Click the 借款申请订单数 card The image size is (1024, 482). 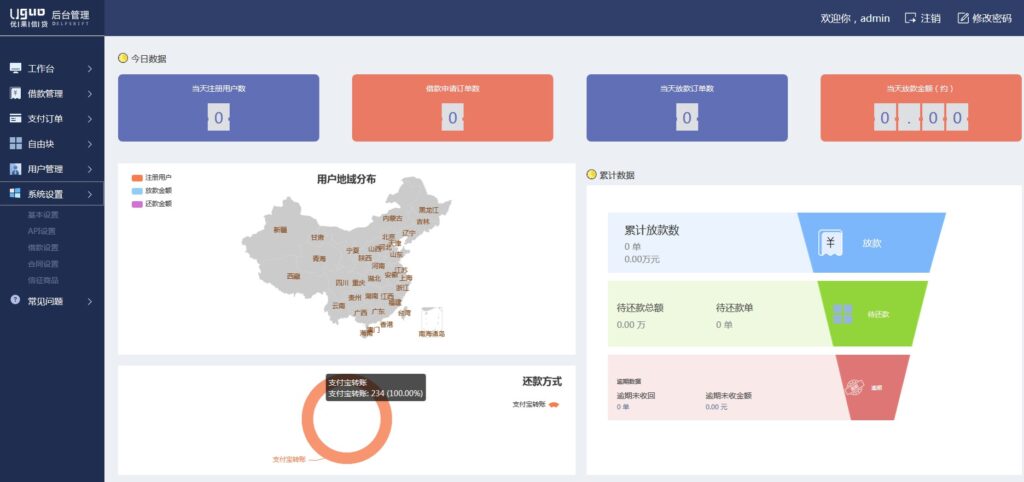tap(453, 108)
